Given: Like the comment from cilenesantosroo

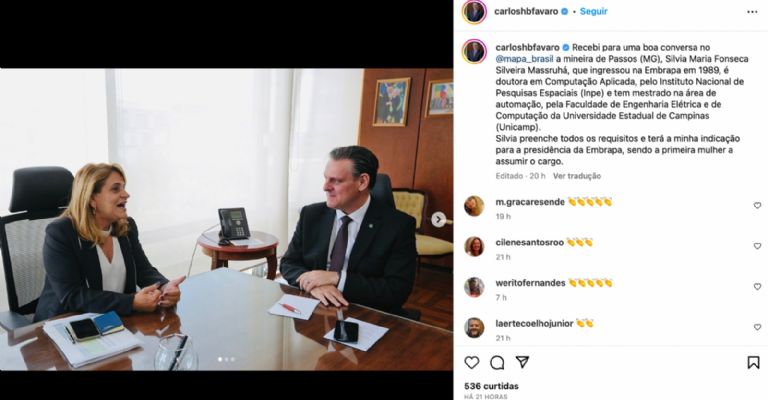Looking at the screenshot, I should click(757, 246).
